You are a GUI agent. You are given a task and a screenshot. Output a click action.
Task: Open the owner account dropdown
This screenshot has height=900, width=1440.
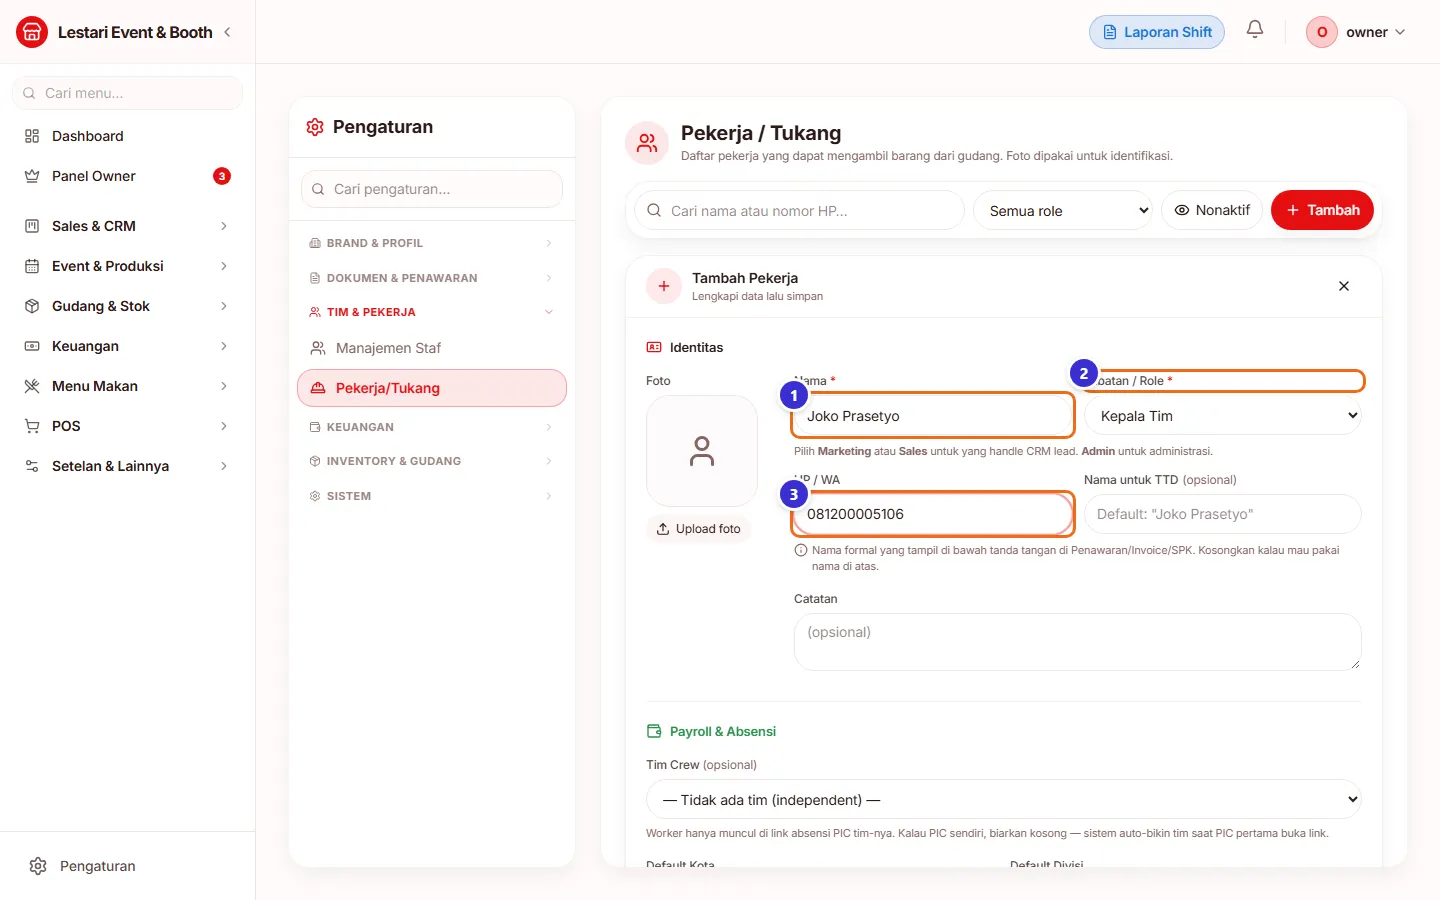[x=1357, y=32]
